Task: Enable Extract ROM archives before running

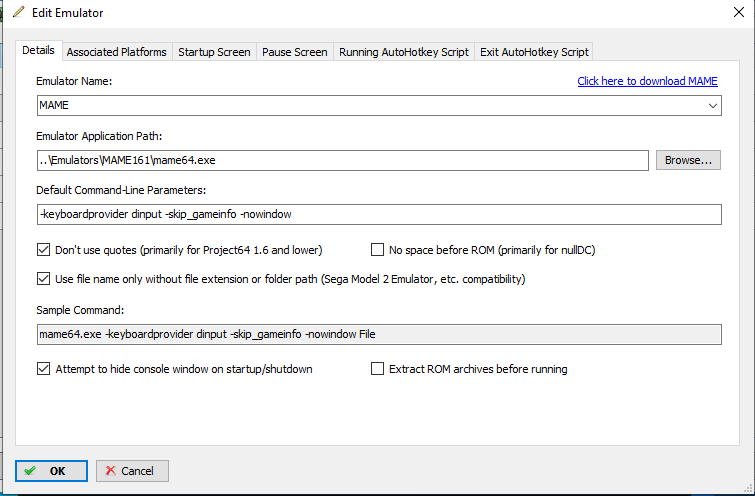Action: pyautogui.click(x=378, y=369)
